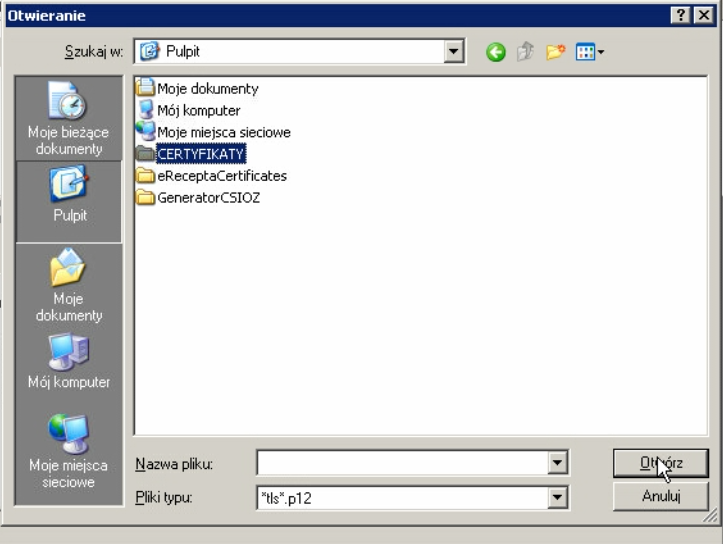723x544 pixels.
Task: Select Pulpit in the places bar
Action: coord(69,196)
